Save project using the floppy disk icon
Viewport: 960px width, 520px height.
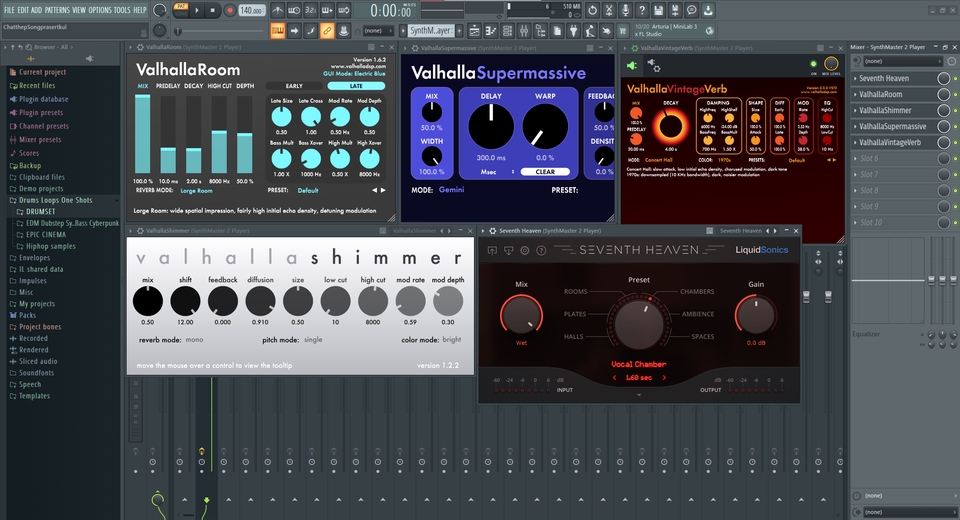[x=658, y=10]
